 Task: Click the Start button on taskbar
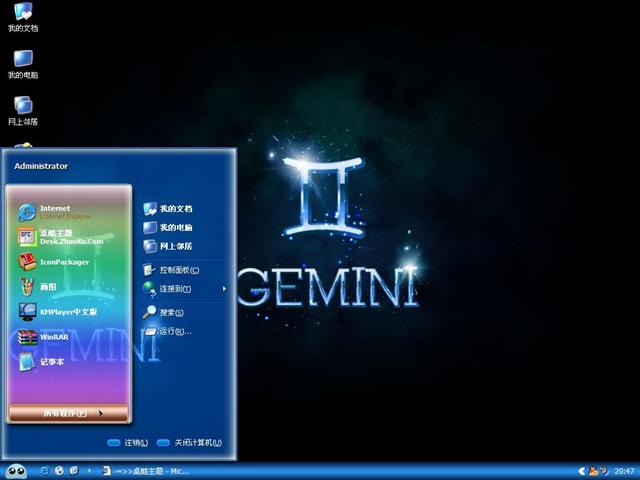tap(16, 471)
